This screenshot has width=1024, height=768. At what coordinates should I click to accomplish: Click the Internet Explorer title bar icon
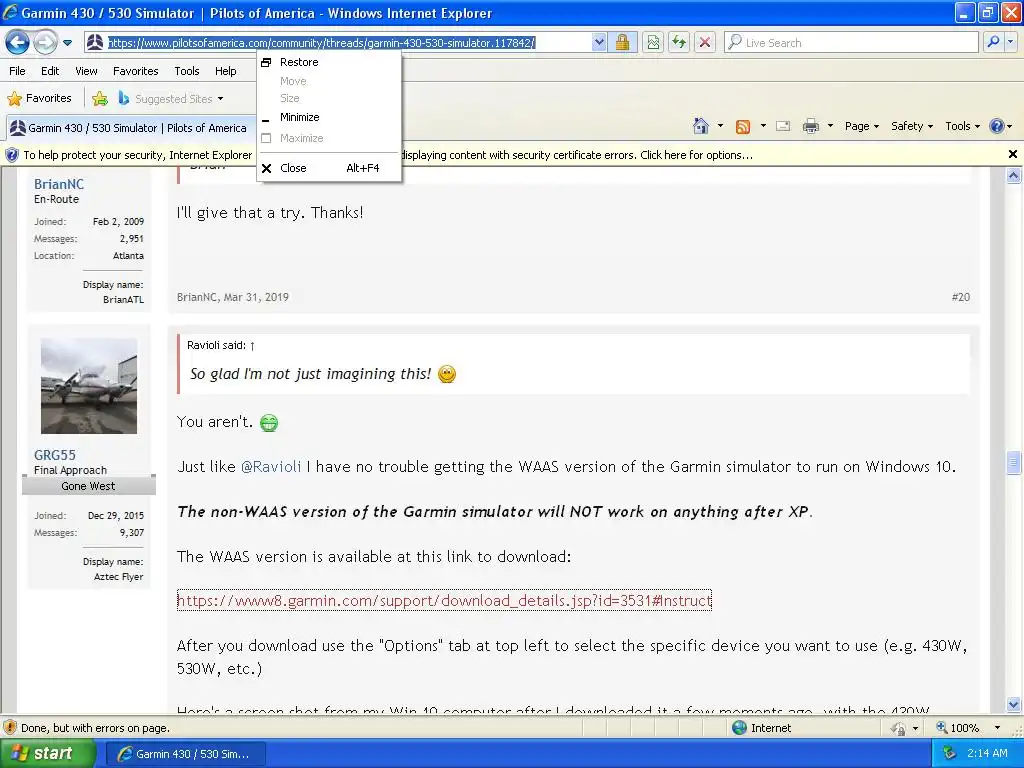10,12
